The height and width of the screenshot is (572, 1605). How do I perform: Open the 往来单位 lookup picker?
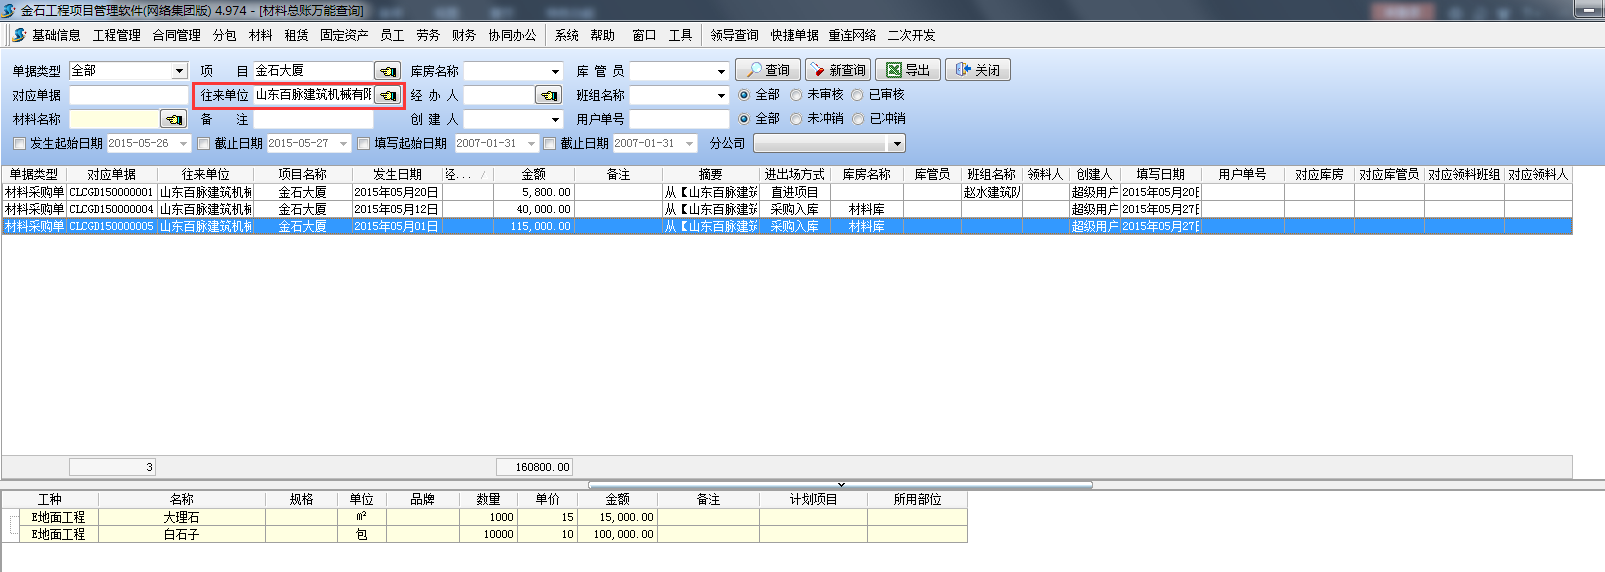tap(387, 95)
